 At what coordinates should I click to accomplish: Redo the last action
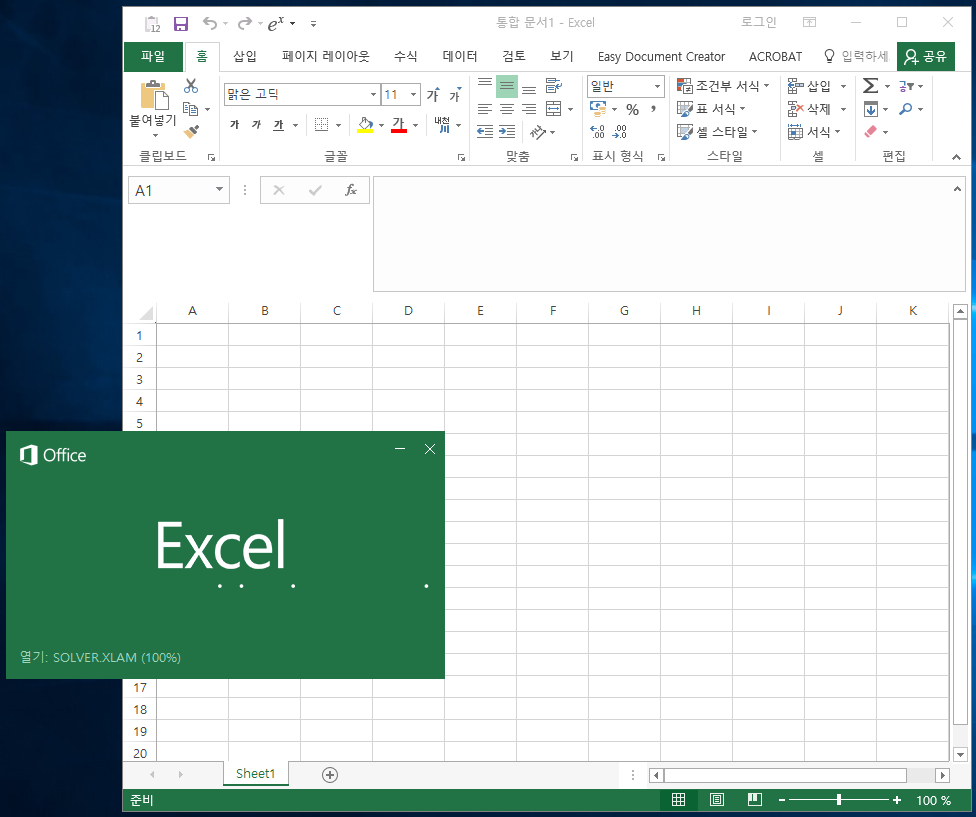click(x=245, y=24)
